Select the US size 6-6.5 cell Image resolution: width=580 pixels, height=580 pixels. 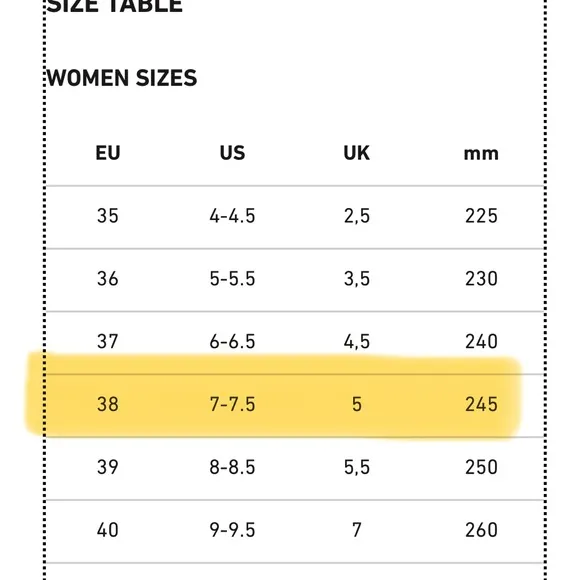(232, 341)
